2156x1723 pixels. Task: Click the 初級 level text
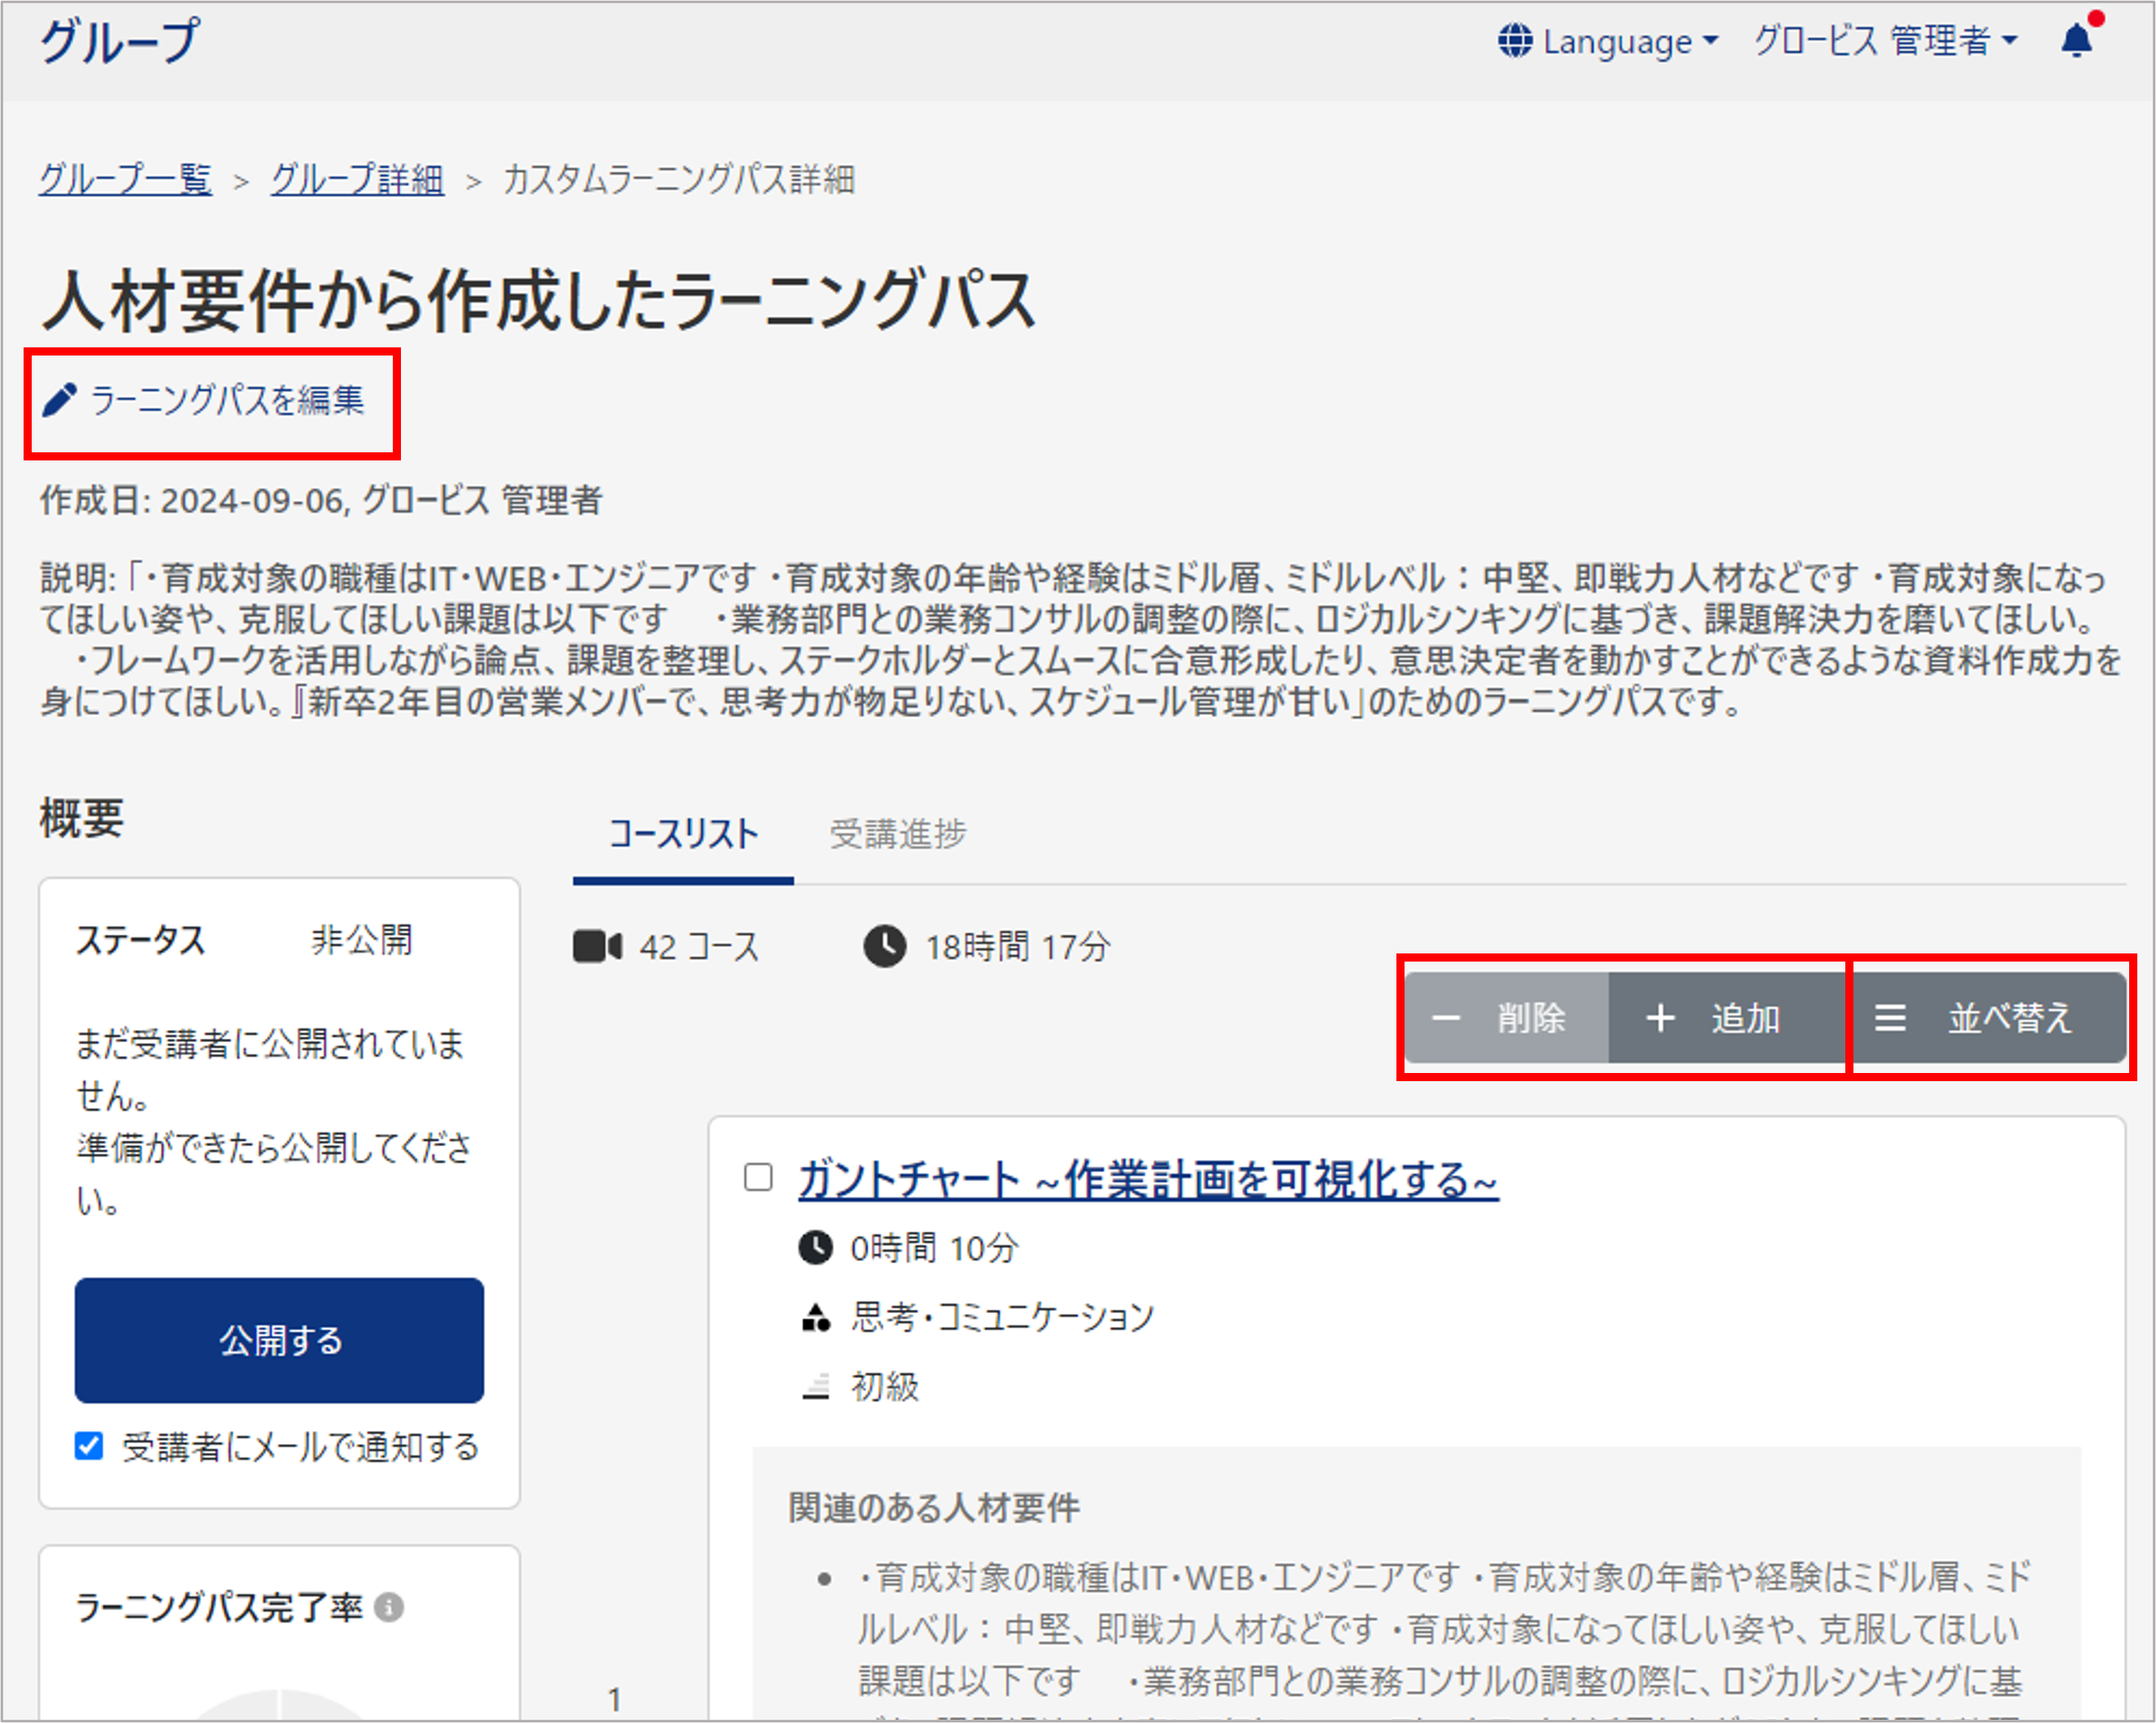885,1387
